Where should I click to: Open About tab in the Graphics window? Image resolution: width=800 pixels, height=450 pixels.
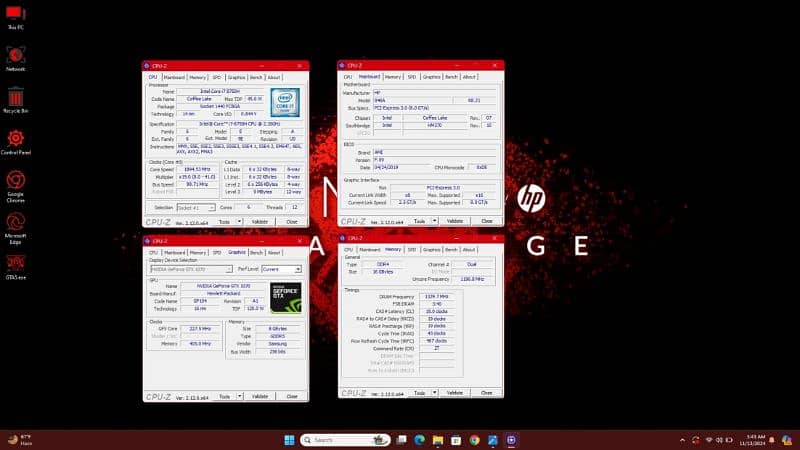coord(273,252)
